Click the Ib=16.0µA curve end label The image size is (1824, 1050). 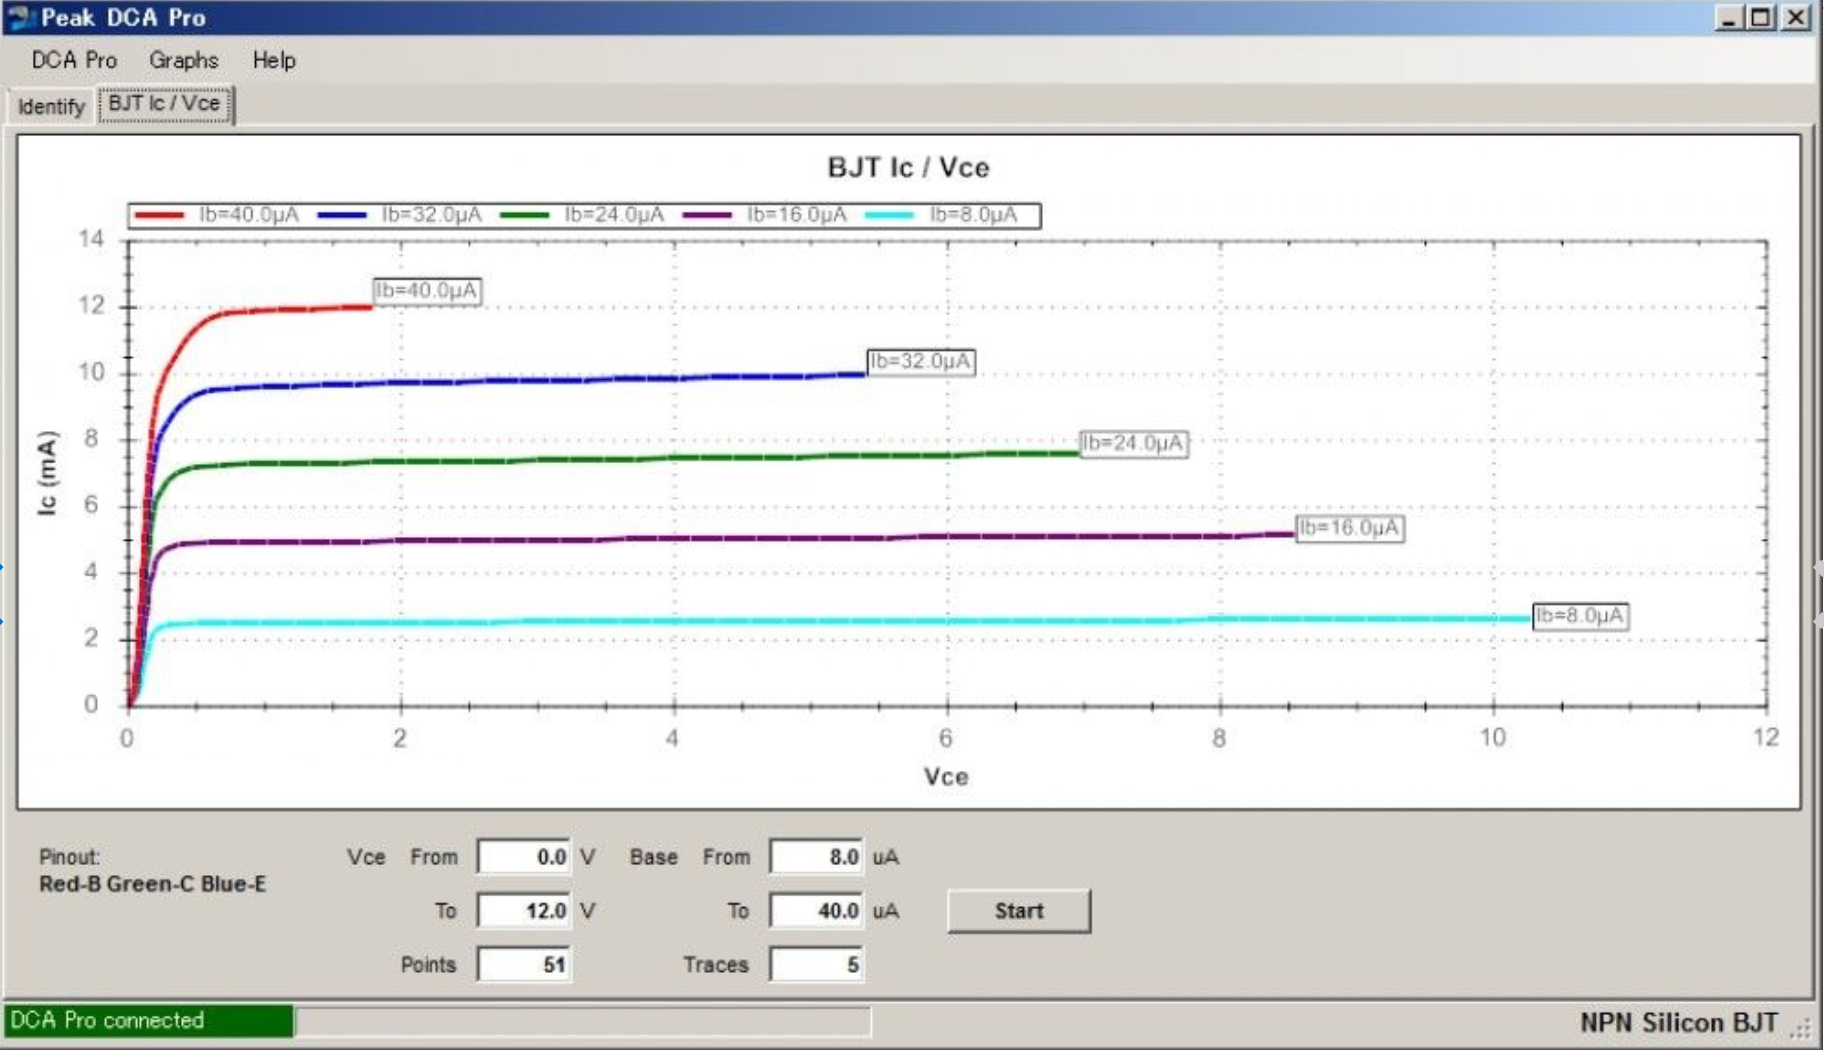coord(1349,528)
